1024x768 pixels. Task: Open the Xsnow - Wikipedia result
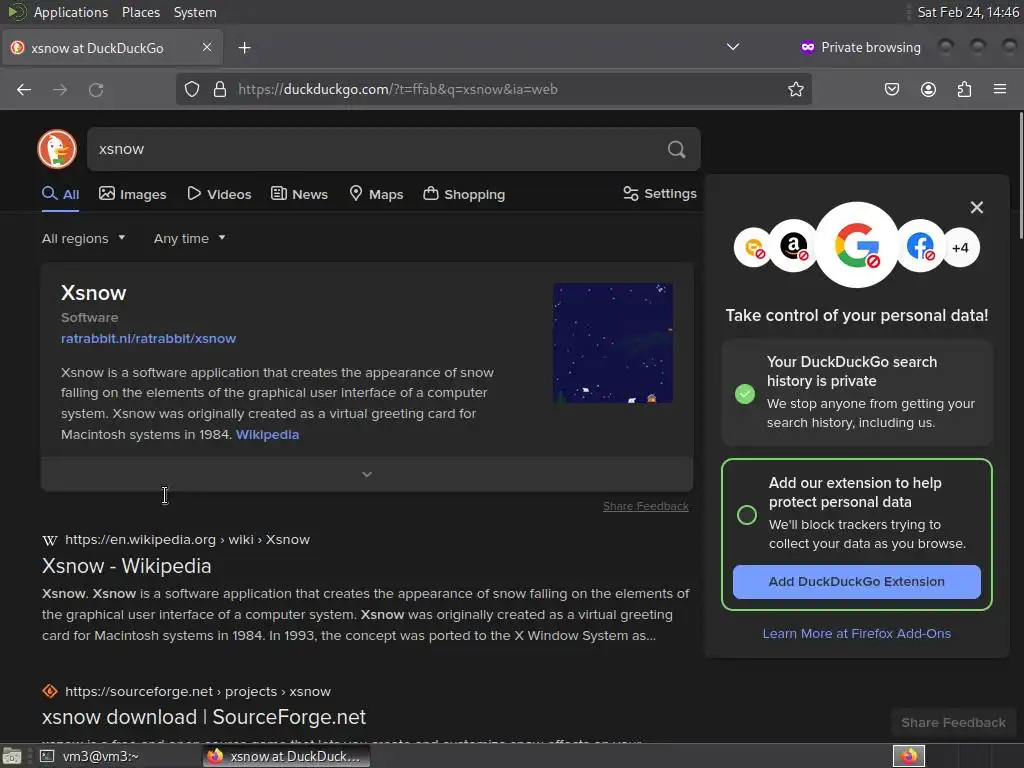127,566
